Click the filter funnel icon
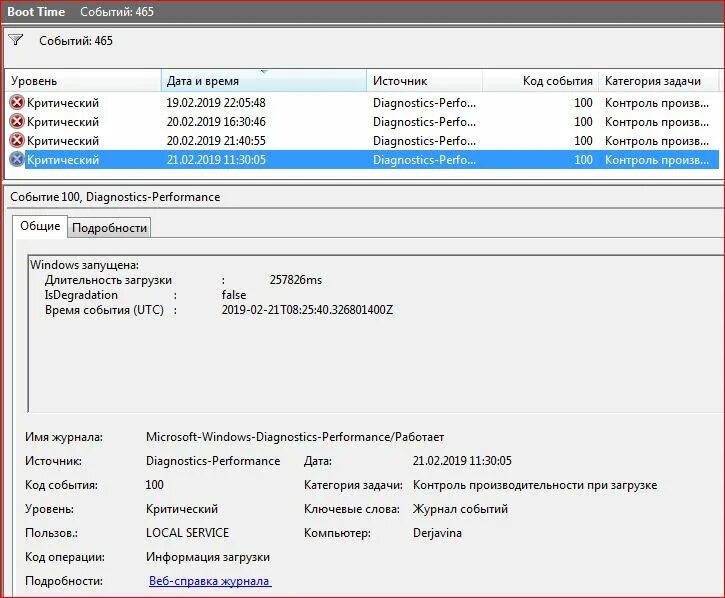The height and width of the screenshot is (598, 725). click(16, 40)
